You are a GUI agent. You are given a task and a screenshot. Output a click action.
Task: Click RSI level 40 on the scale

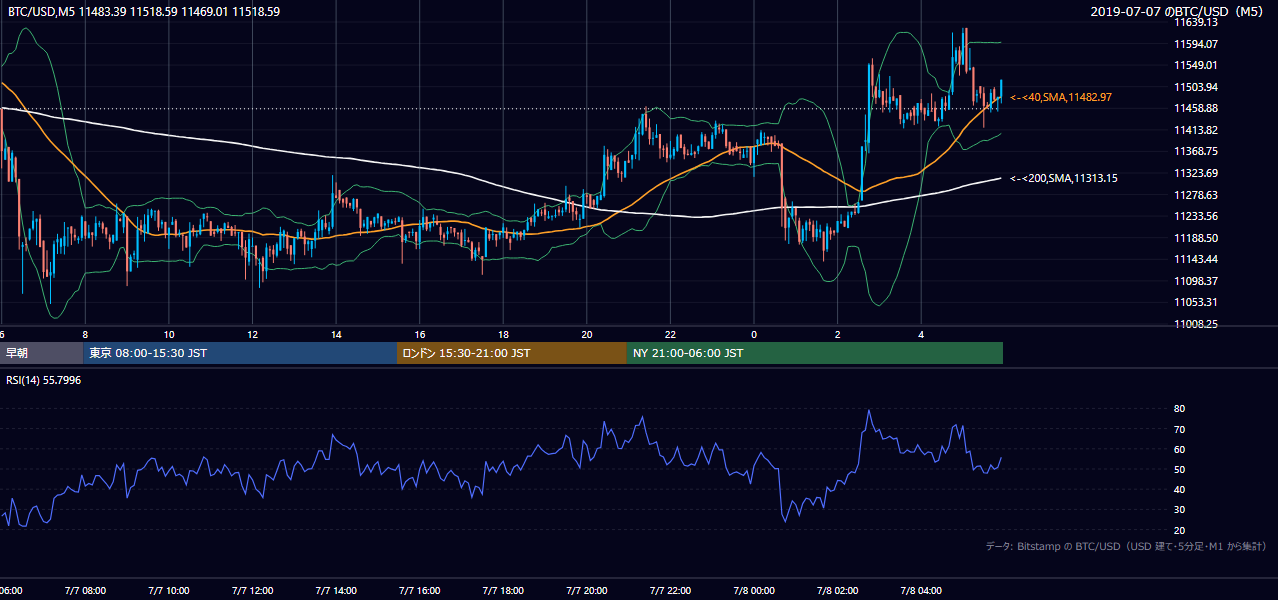(x=1180, y=489)
